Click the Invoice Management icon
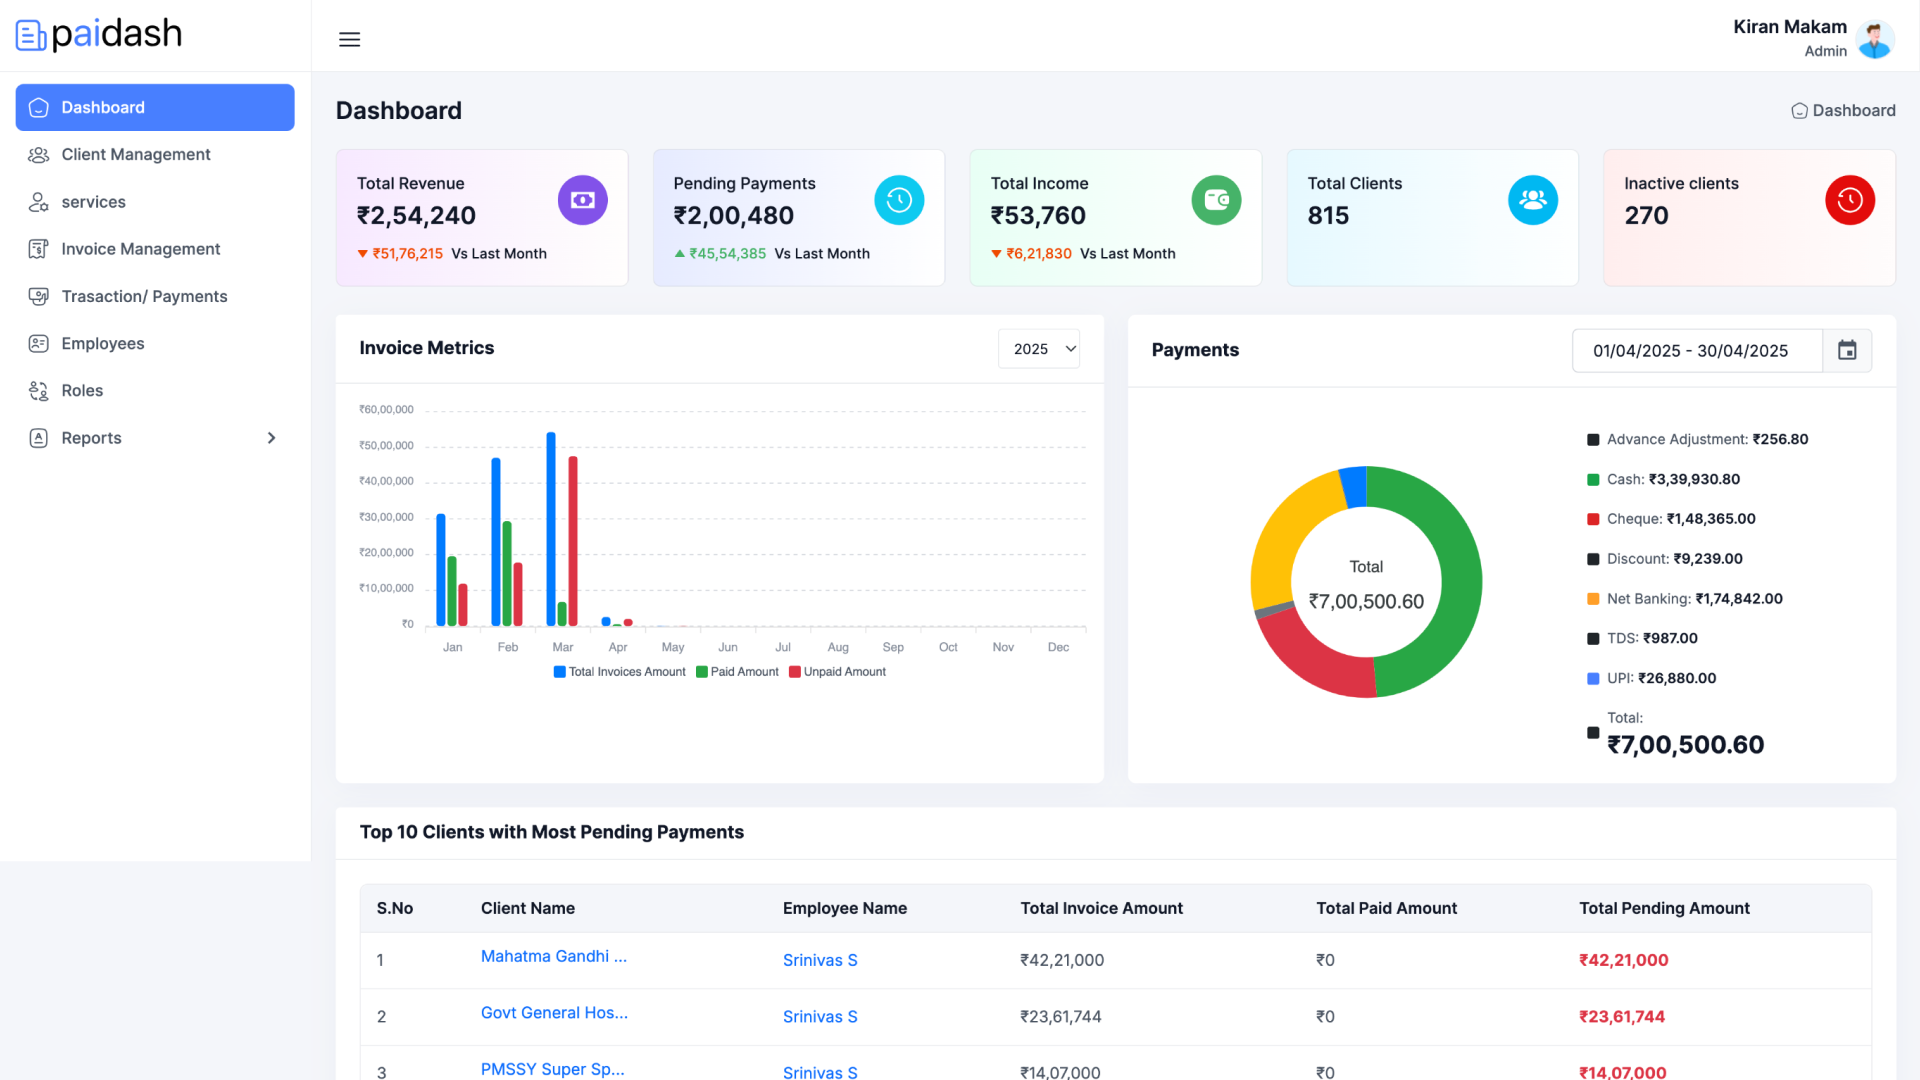Image resolution: width=1920 pixels, height=1080 pixels. (39, 249)
